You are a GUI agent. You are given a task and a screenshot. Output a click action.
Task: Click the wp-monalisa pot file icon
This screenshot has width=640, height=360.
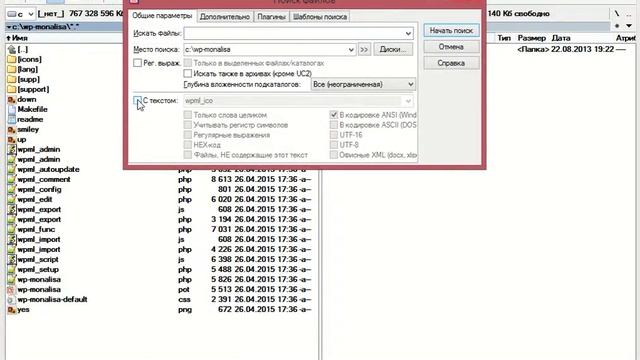(12, 289)
